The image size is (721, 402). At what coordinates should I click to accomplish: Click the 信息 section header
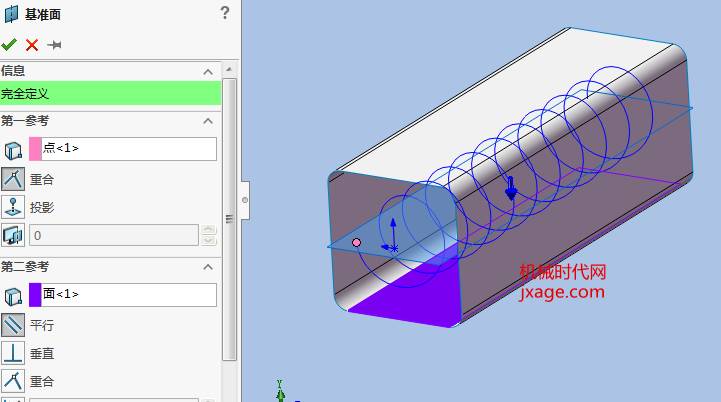point(110,71)
